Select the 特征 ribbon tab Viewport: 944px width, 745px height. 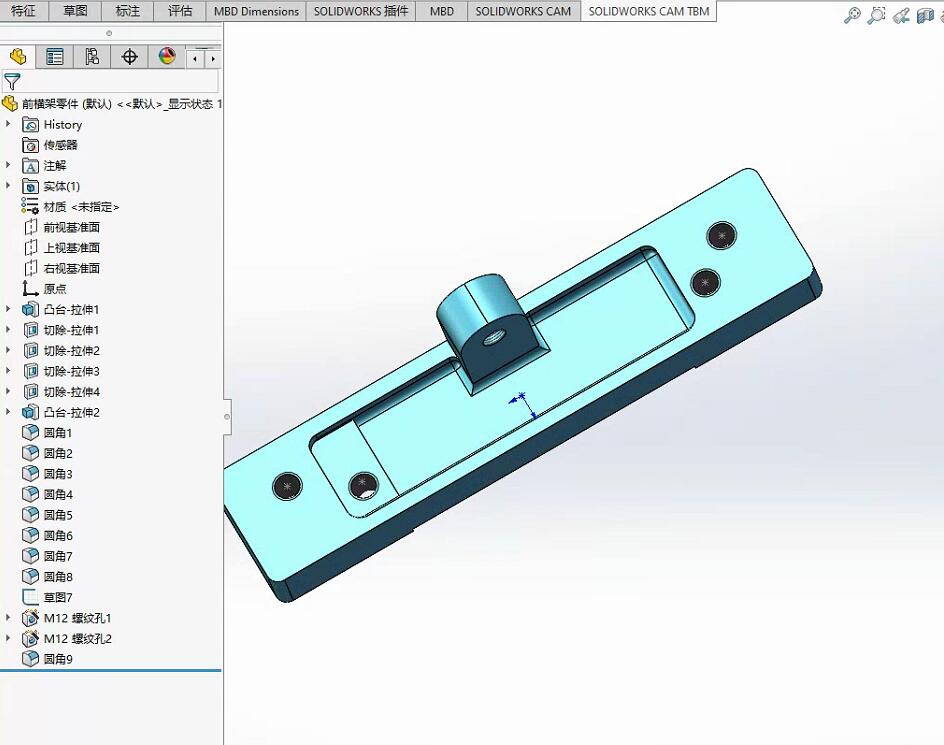24,11
